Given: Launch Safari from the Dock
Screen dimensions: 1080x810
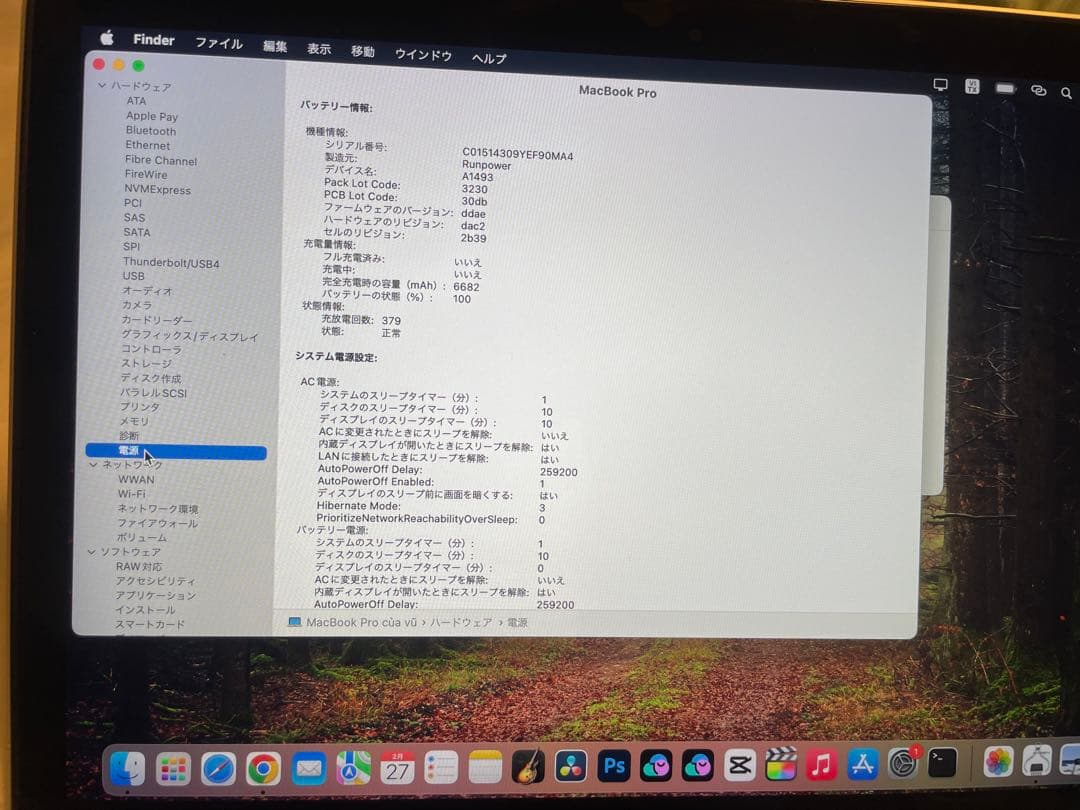Looking at the screenshot, I should pos(218,769).
